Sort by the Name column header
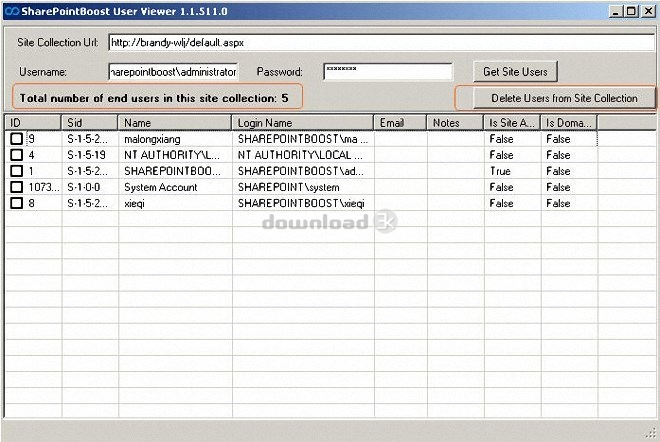 175,122
